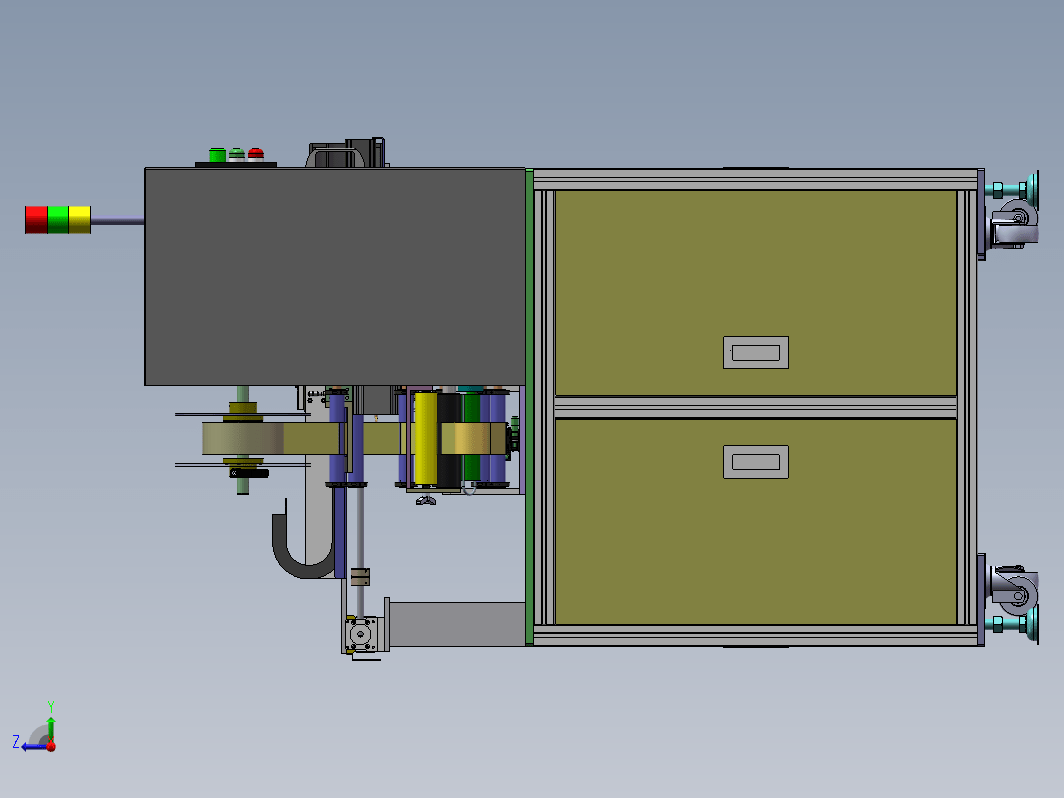The height and width of the screenshot is (798, 1064).
Task: Select the thin rod holding the signal tower
Action: (117, 221)
